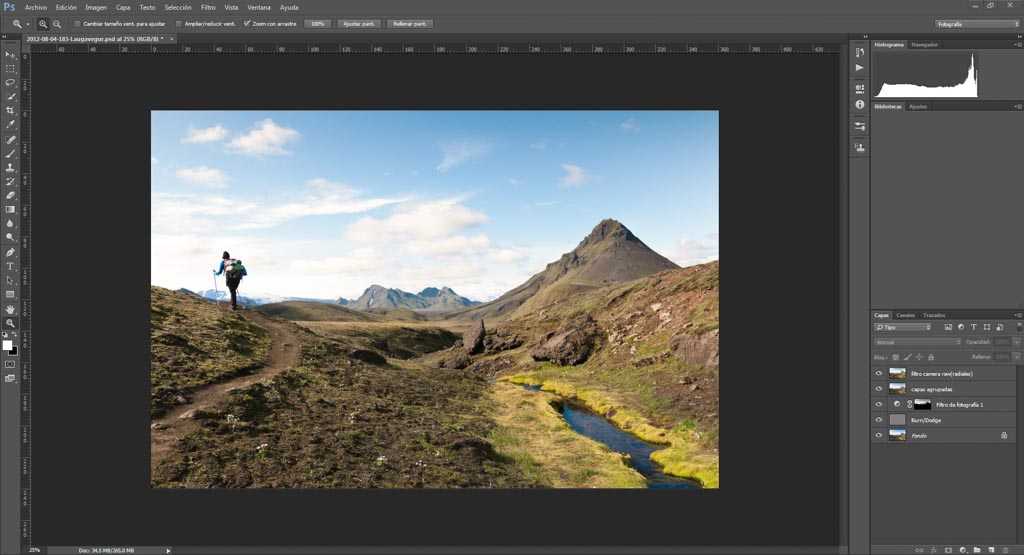This screenshot has width=1024, height=555.
Task: Switch to the Canales tab
Action: tap(905, 315)
